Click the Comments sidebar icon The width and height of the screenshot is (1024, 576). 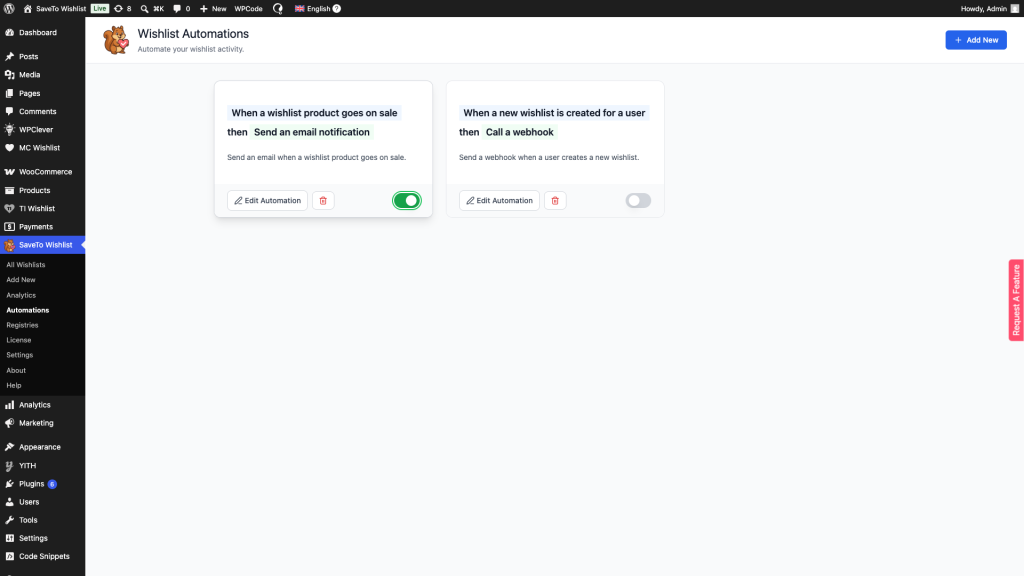(x=9, y=112)
